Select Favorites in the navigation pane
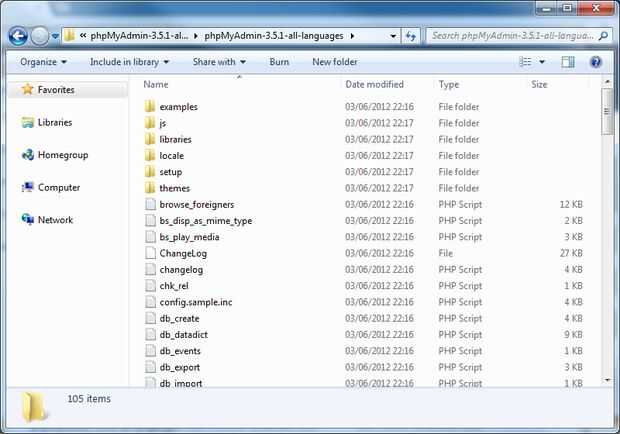This screenshot has width=620, height=434. coord(56,90)
